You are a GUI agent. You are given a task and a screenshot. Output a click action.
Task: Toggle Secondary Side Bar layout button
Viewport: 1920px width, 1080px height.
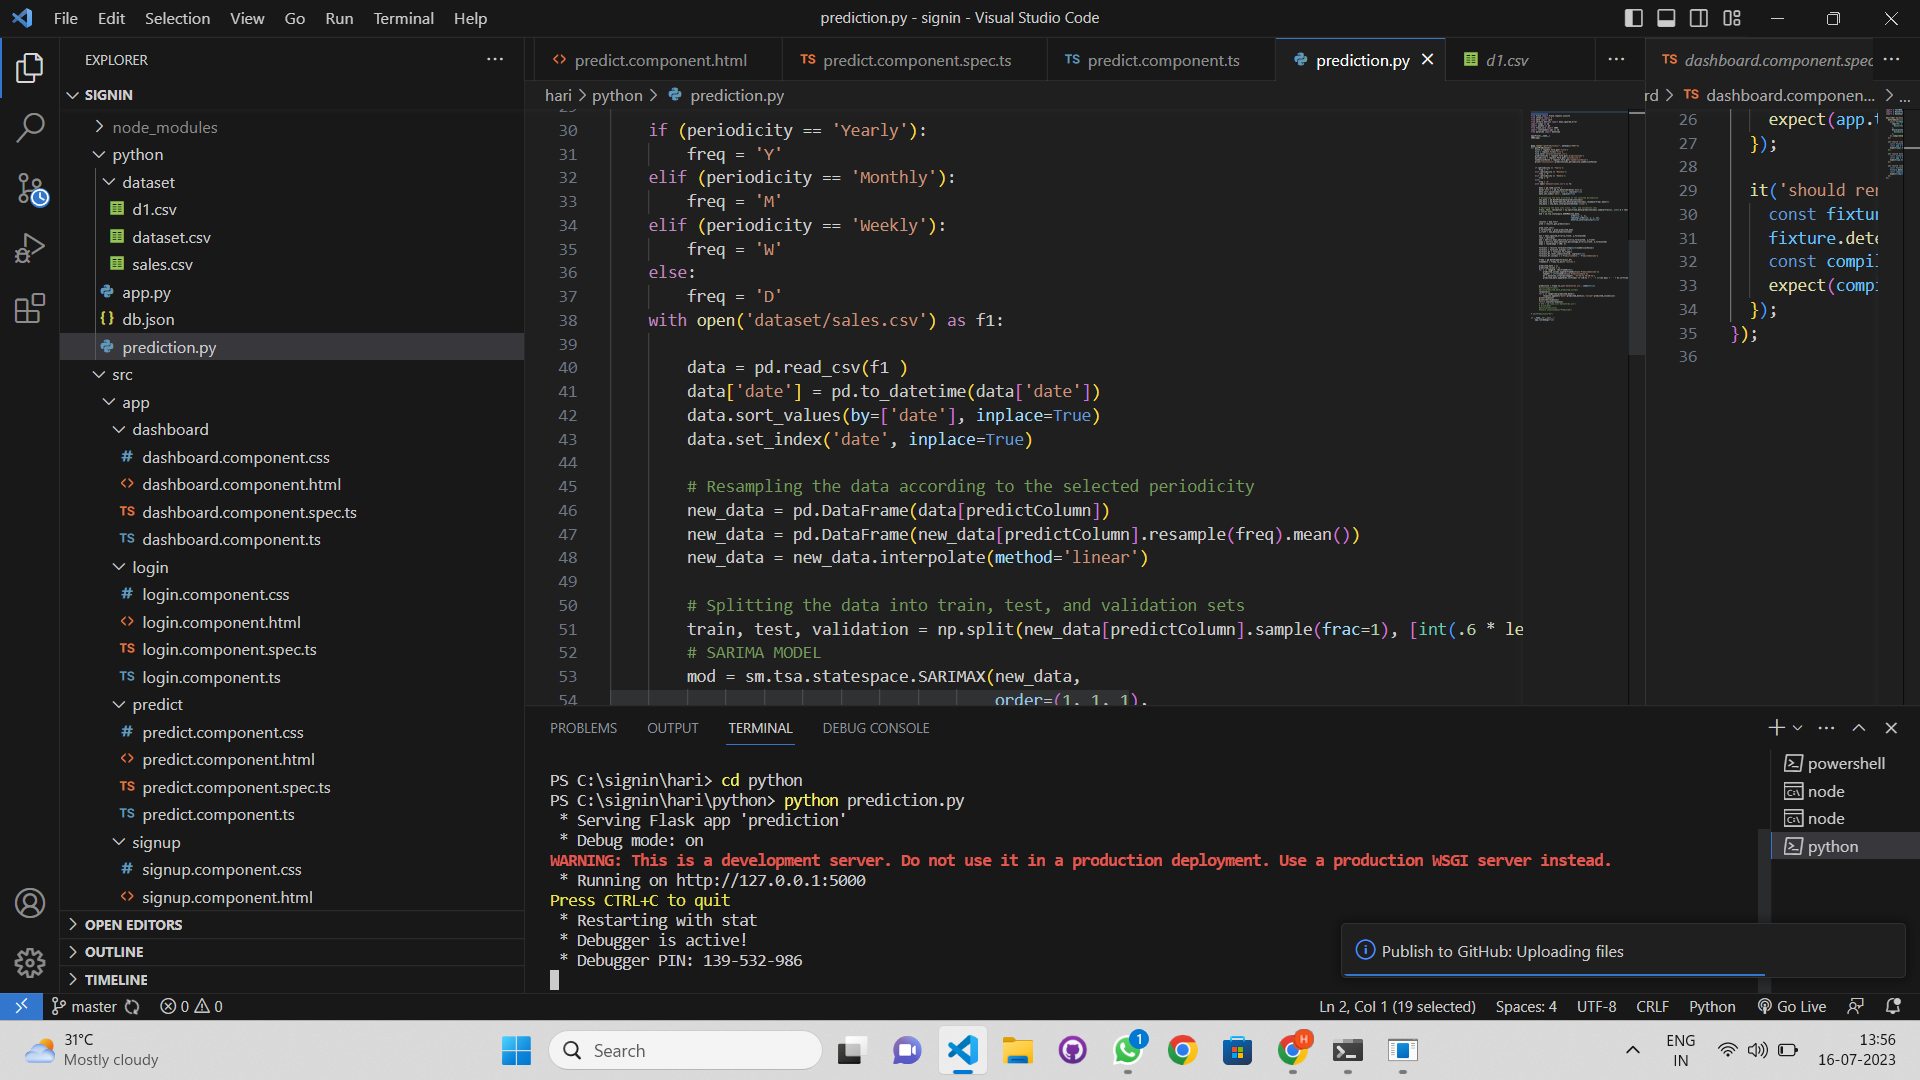[1699, 18]
